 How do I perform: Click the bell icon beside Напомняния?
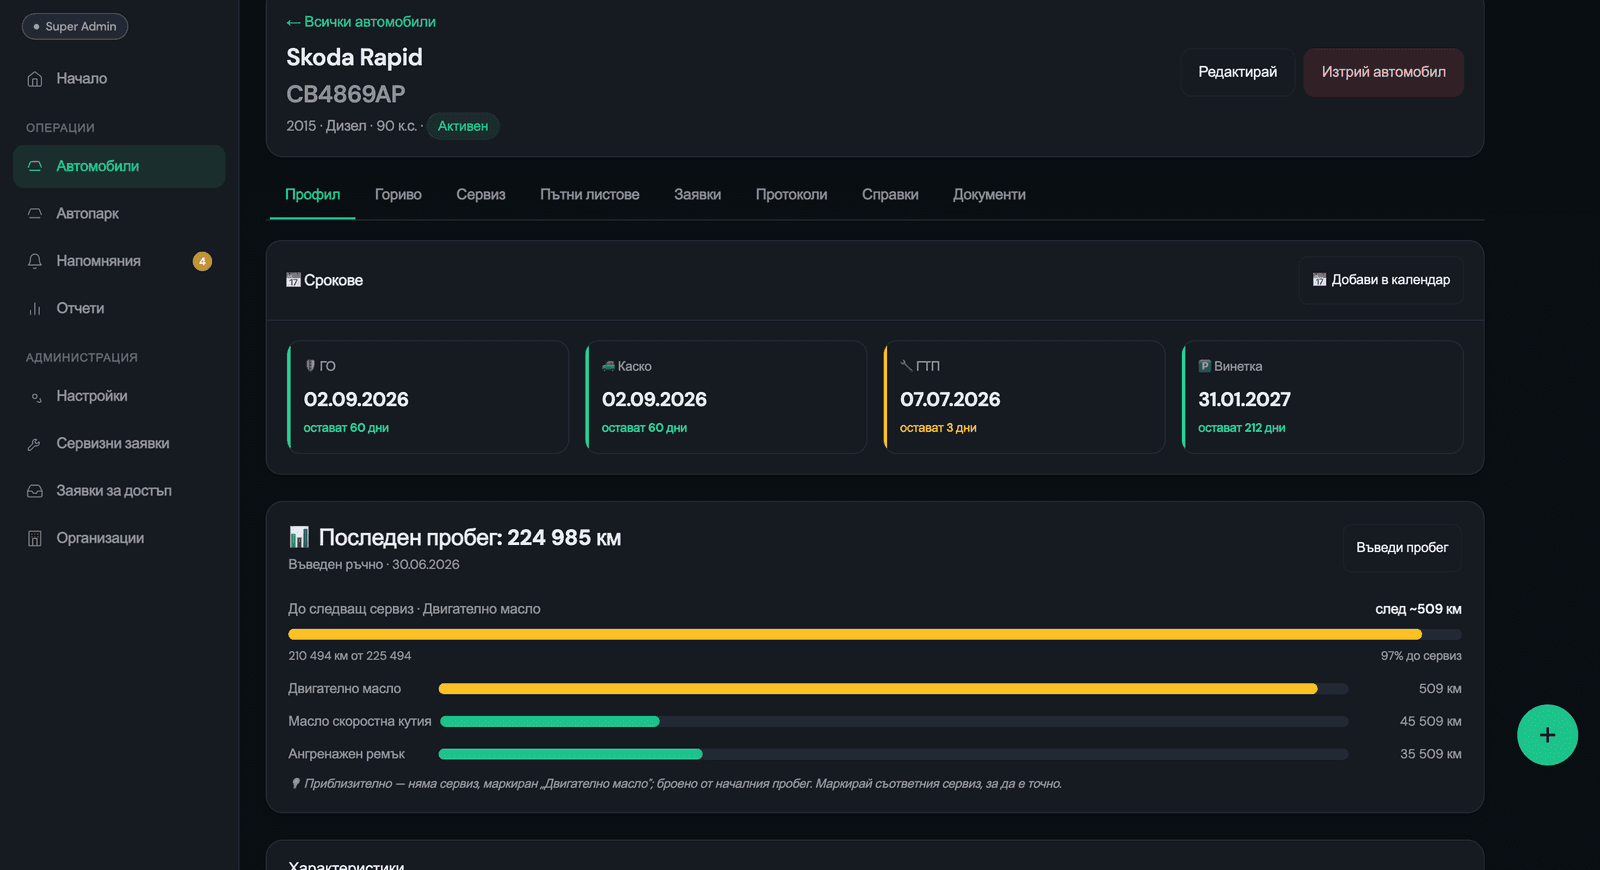(35, 261)
